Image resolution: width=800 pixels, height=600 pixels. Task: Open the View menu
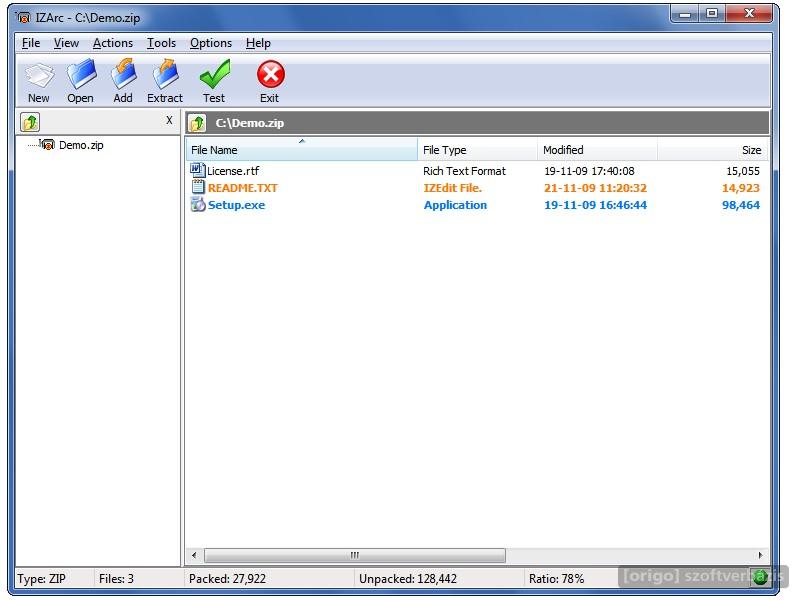[x=66, y=43]
